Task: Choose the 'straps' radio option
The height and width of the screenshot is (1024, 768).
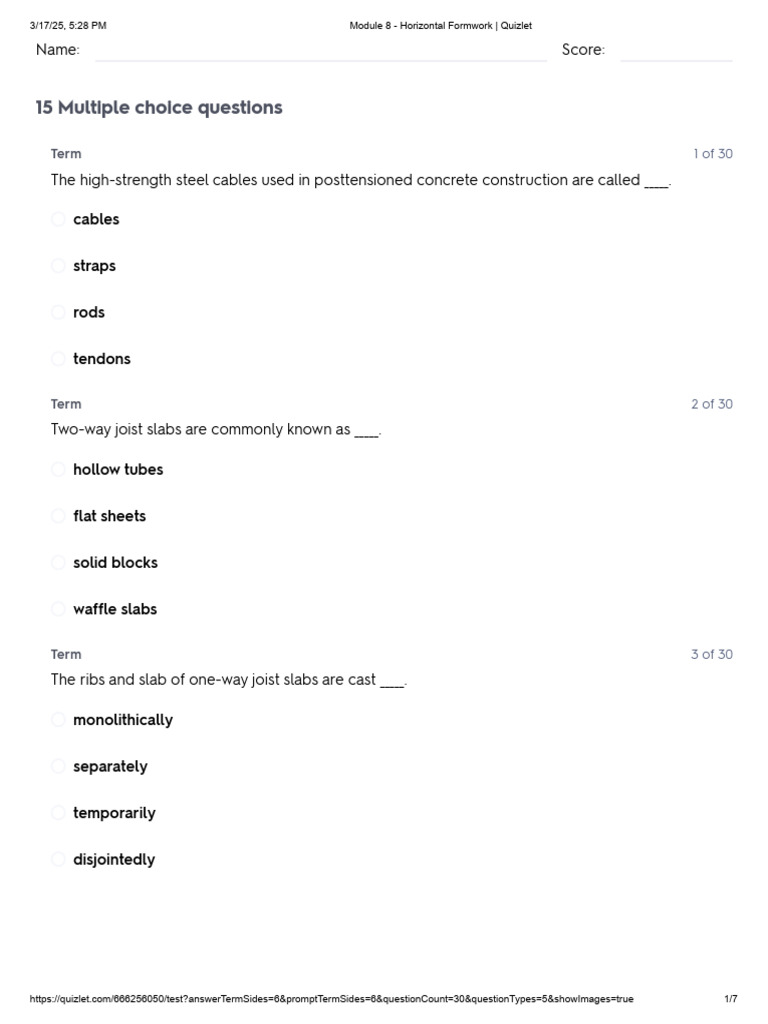Action: (x=59, y=266)
